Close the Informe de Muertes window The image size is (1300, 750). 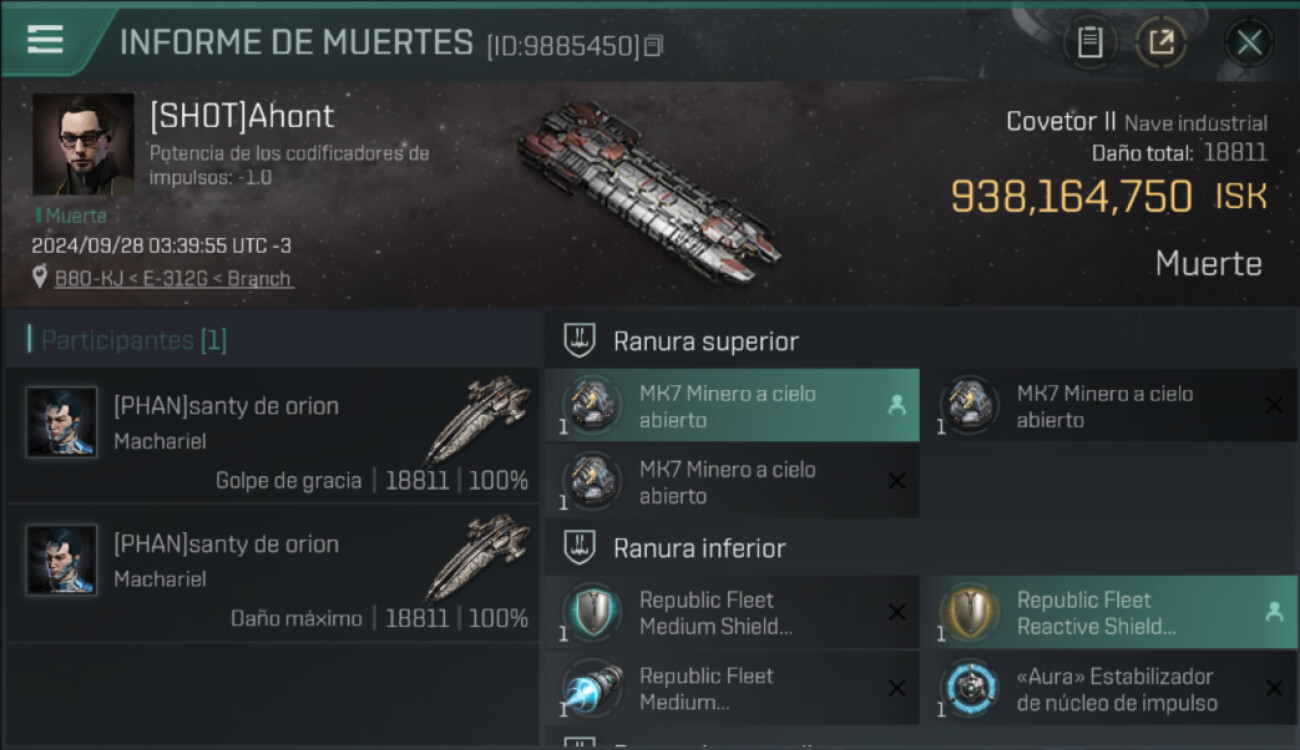click(1249, 43)
